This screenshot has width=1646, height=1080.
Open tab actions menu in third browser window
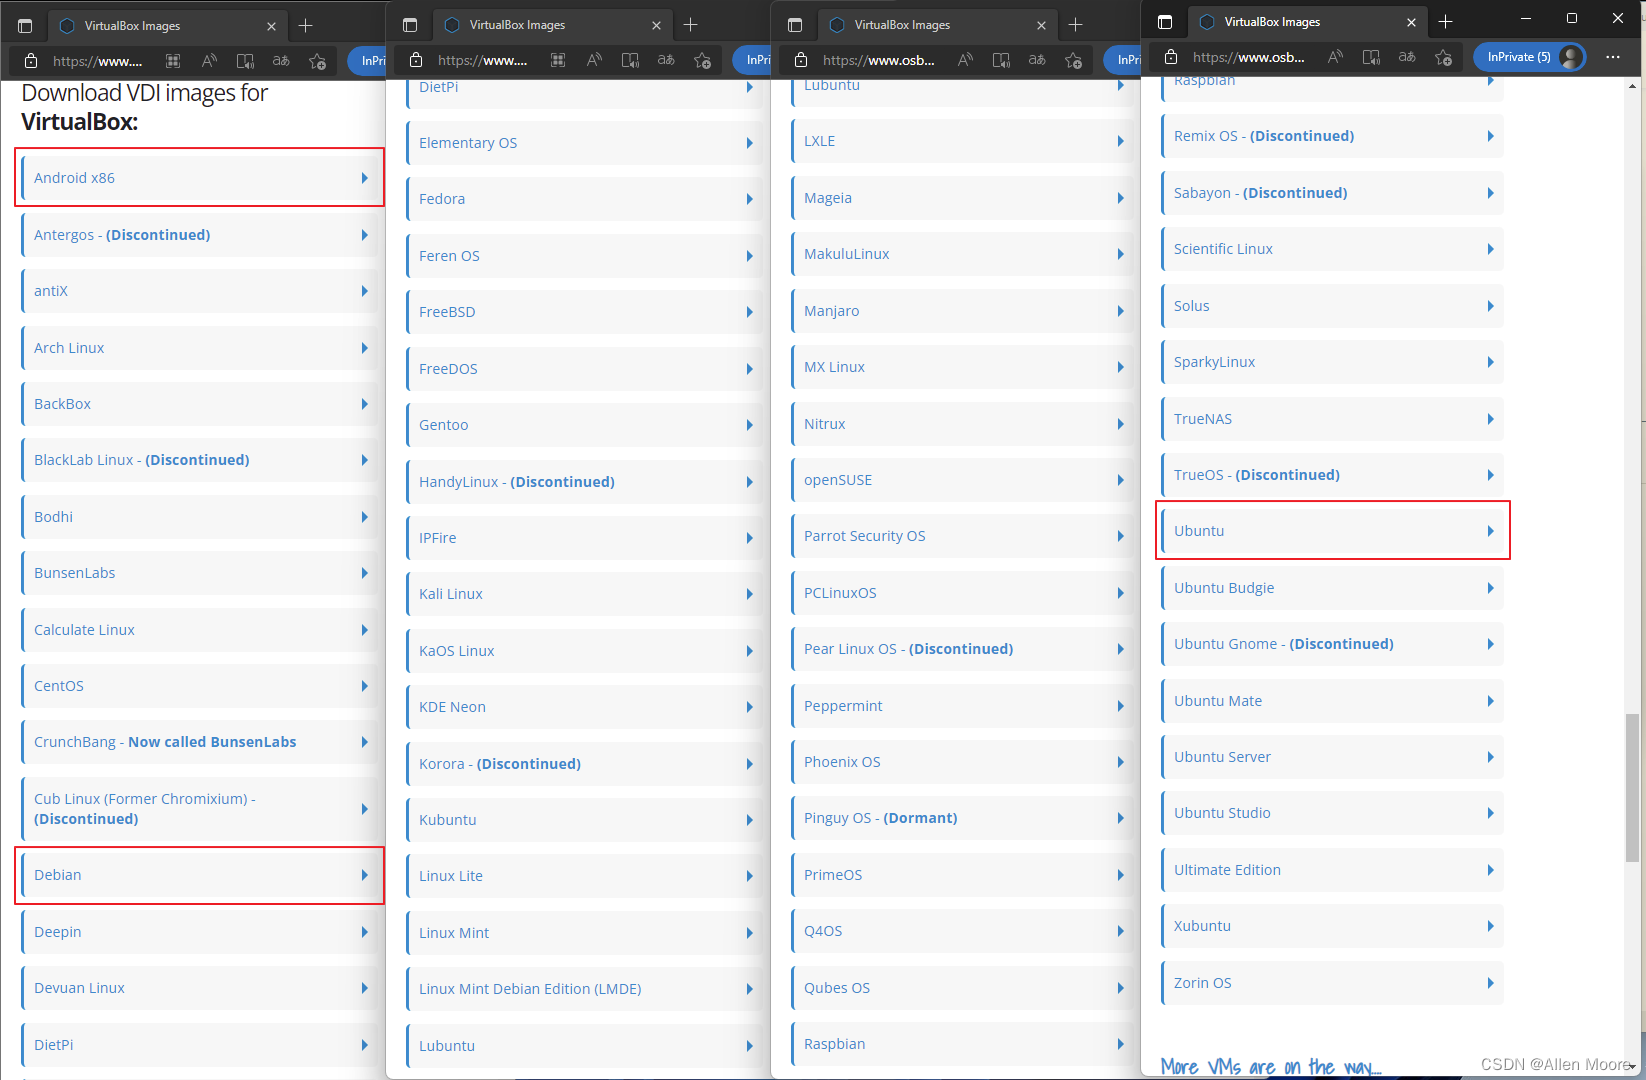(x=795, y=25)
